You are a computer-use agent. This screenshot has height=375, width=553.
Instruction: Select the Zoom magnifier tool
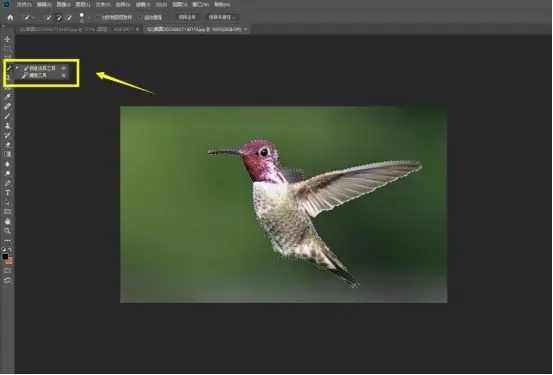(x=7, y=231)
